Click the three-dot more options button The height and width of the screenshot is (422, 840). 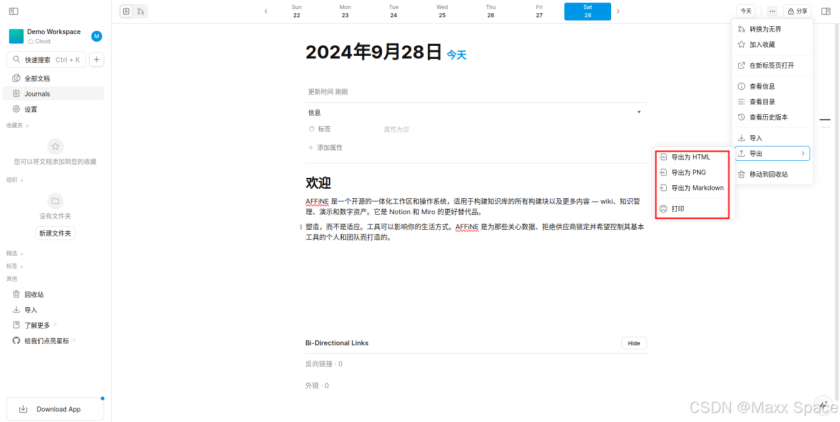[772, 11]
